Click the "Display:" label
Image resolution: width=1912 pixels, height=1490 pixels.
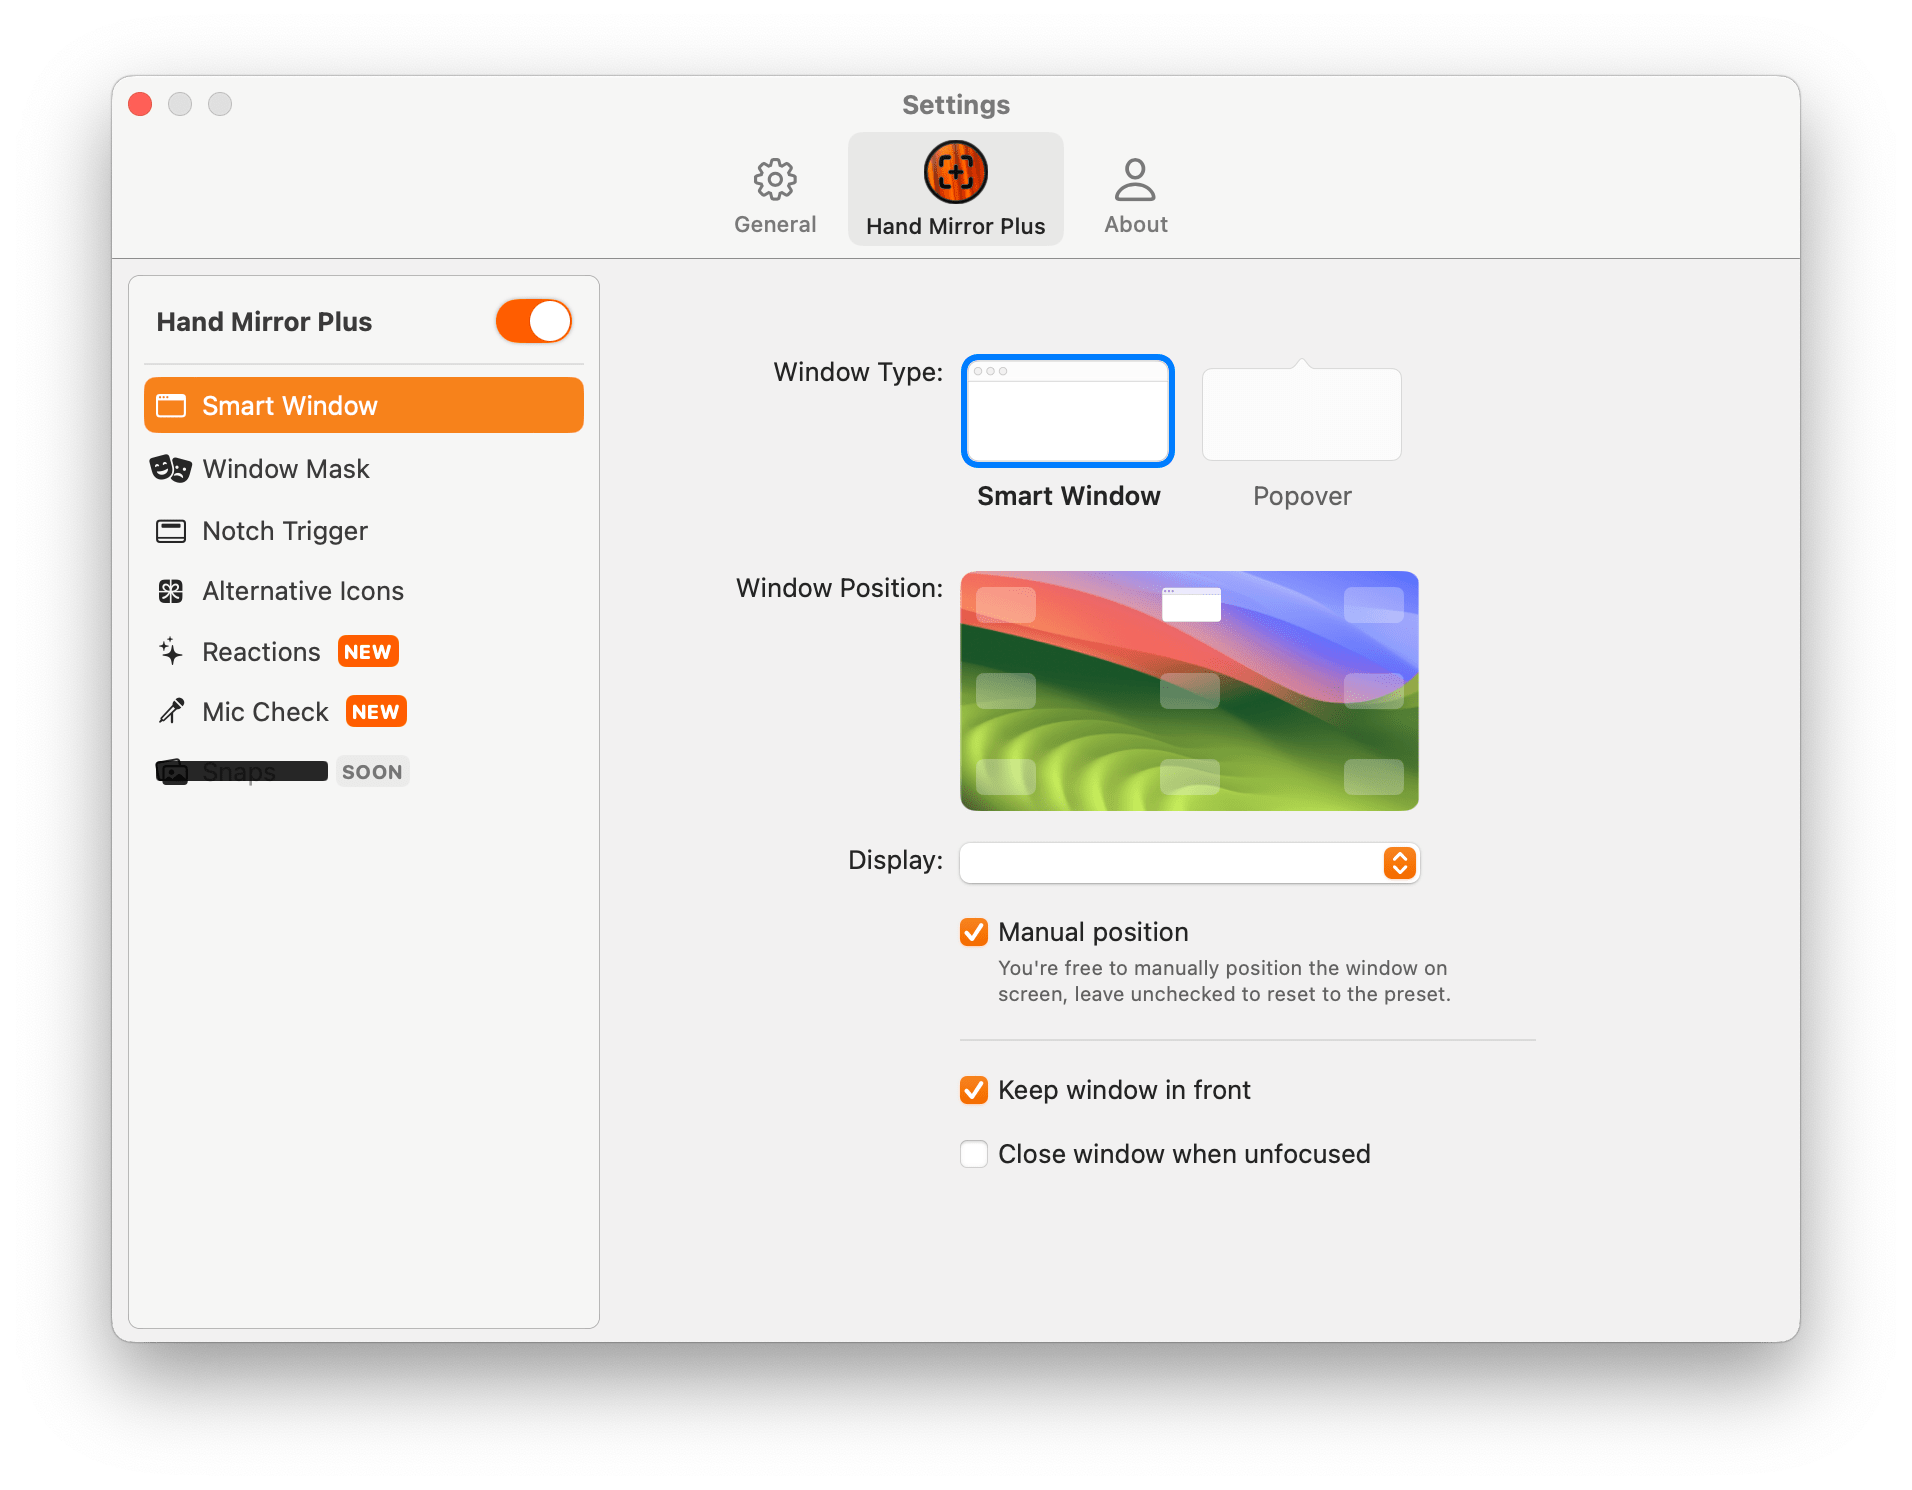[x=896, y=860]
